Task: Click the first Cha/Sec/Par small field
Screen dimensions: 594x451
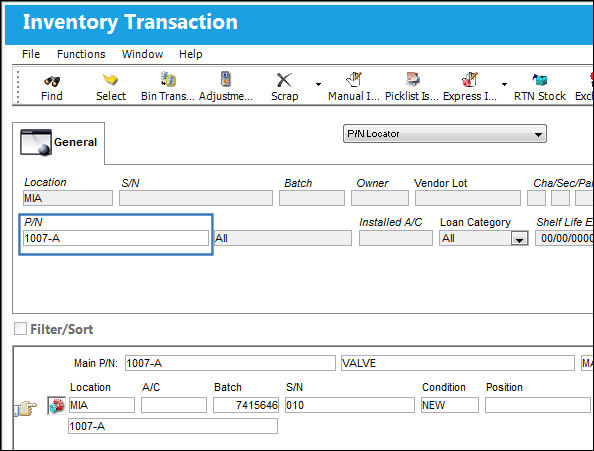Action: click(x=536, y=198)
